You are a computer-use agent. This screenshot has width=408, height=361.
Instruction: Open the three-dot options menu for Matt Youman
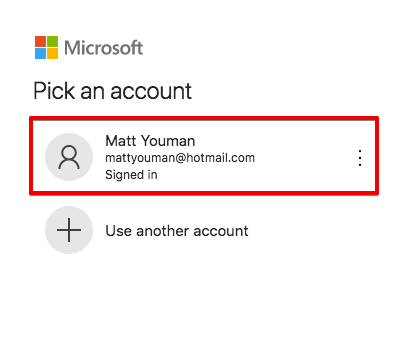tap(360, 158)
